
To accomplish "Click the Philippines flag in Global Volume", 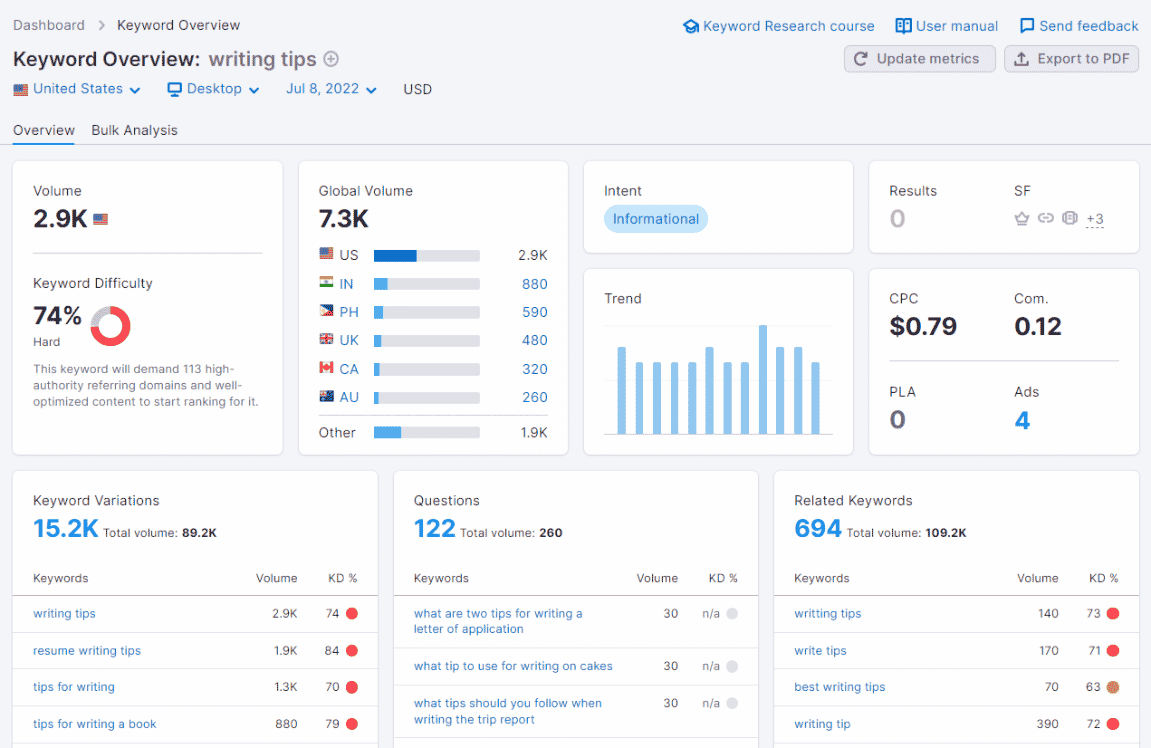I will tap(326, 311).
